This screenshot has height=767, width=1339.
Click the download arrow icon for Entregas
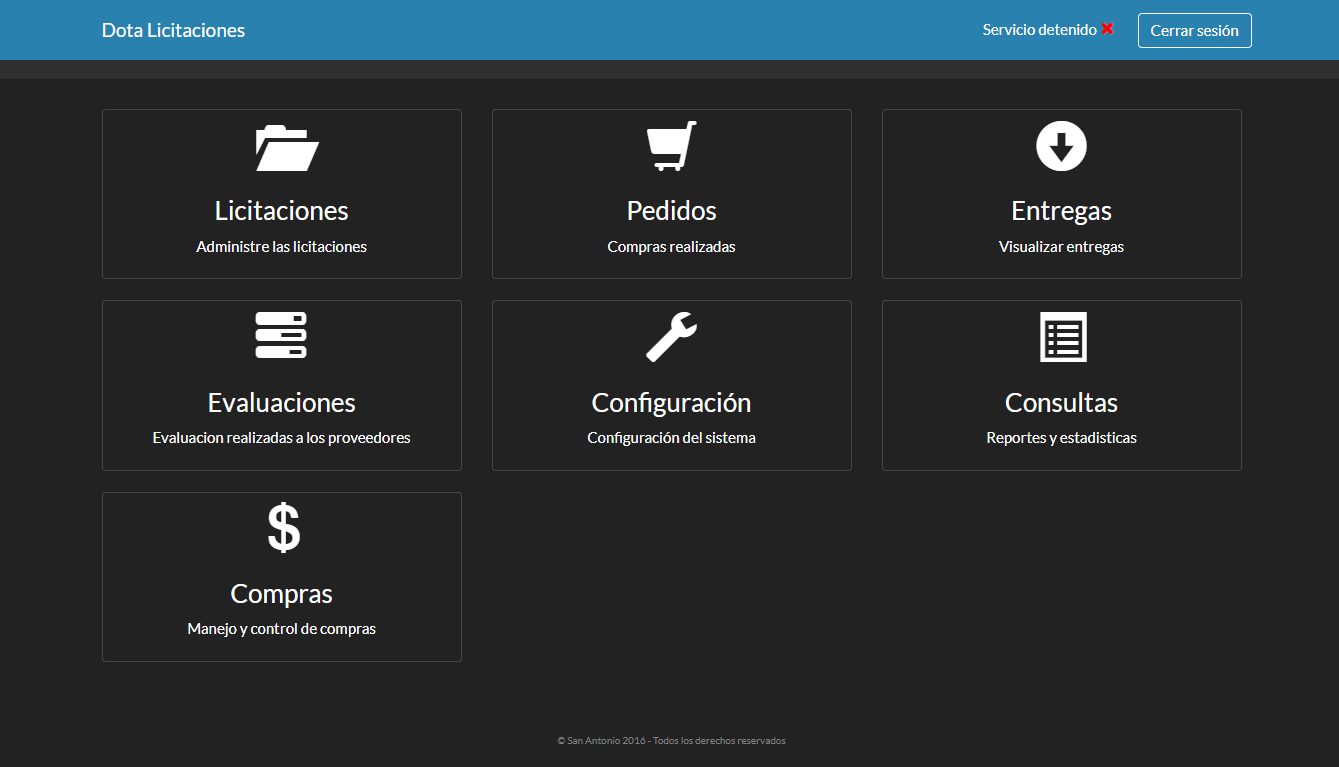(1061, 146)
